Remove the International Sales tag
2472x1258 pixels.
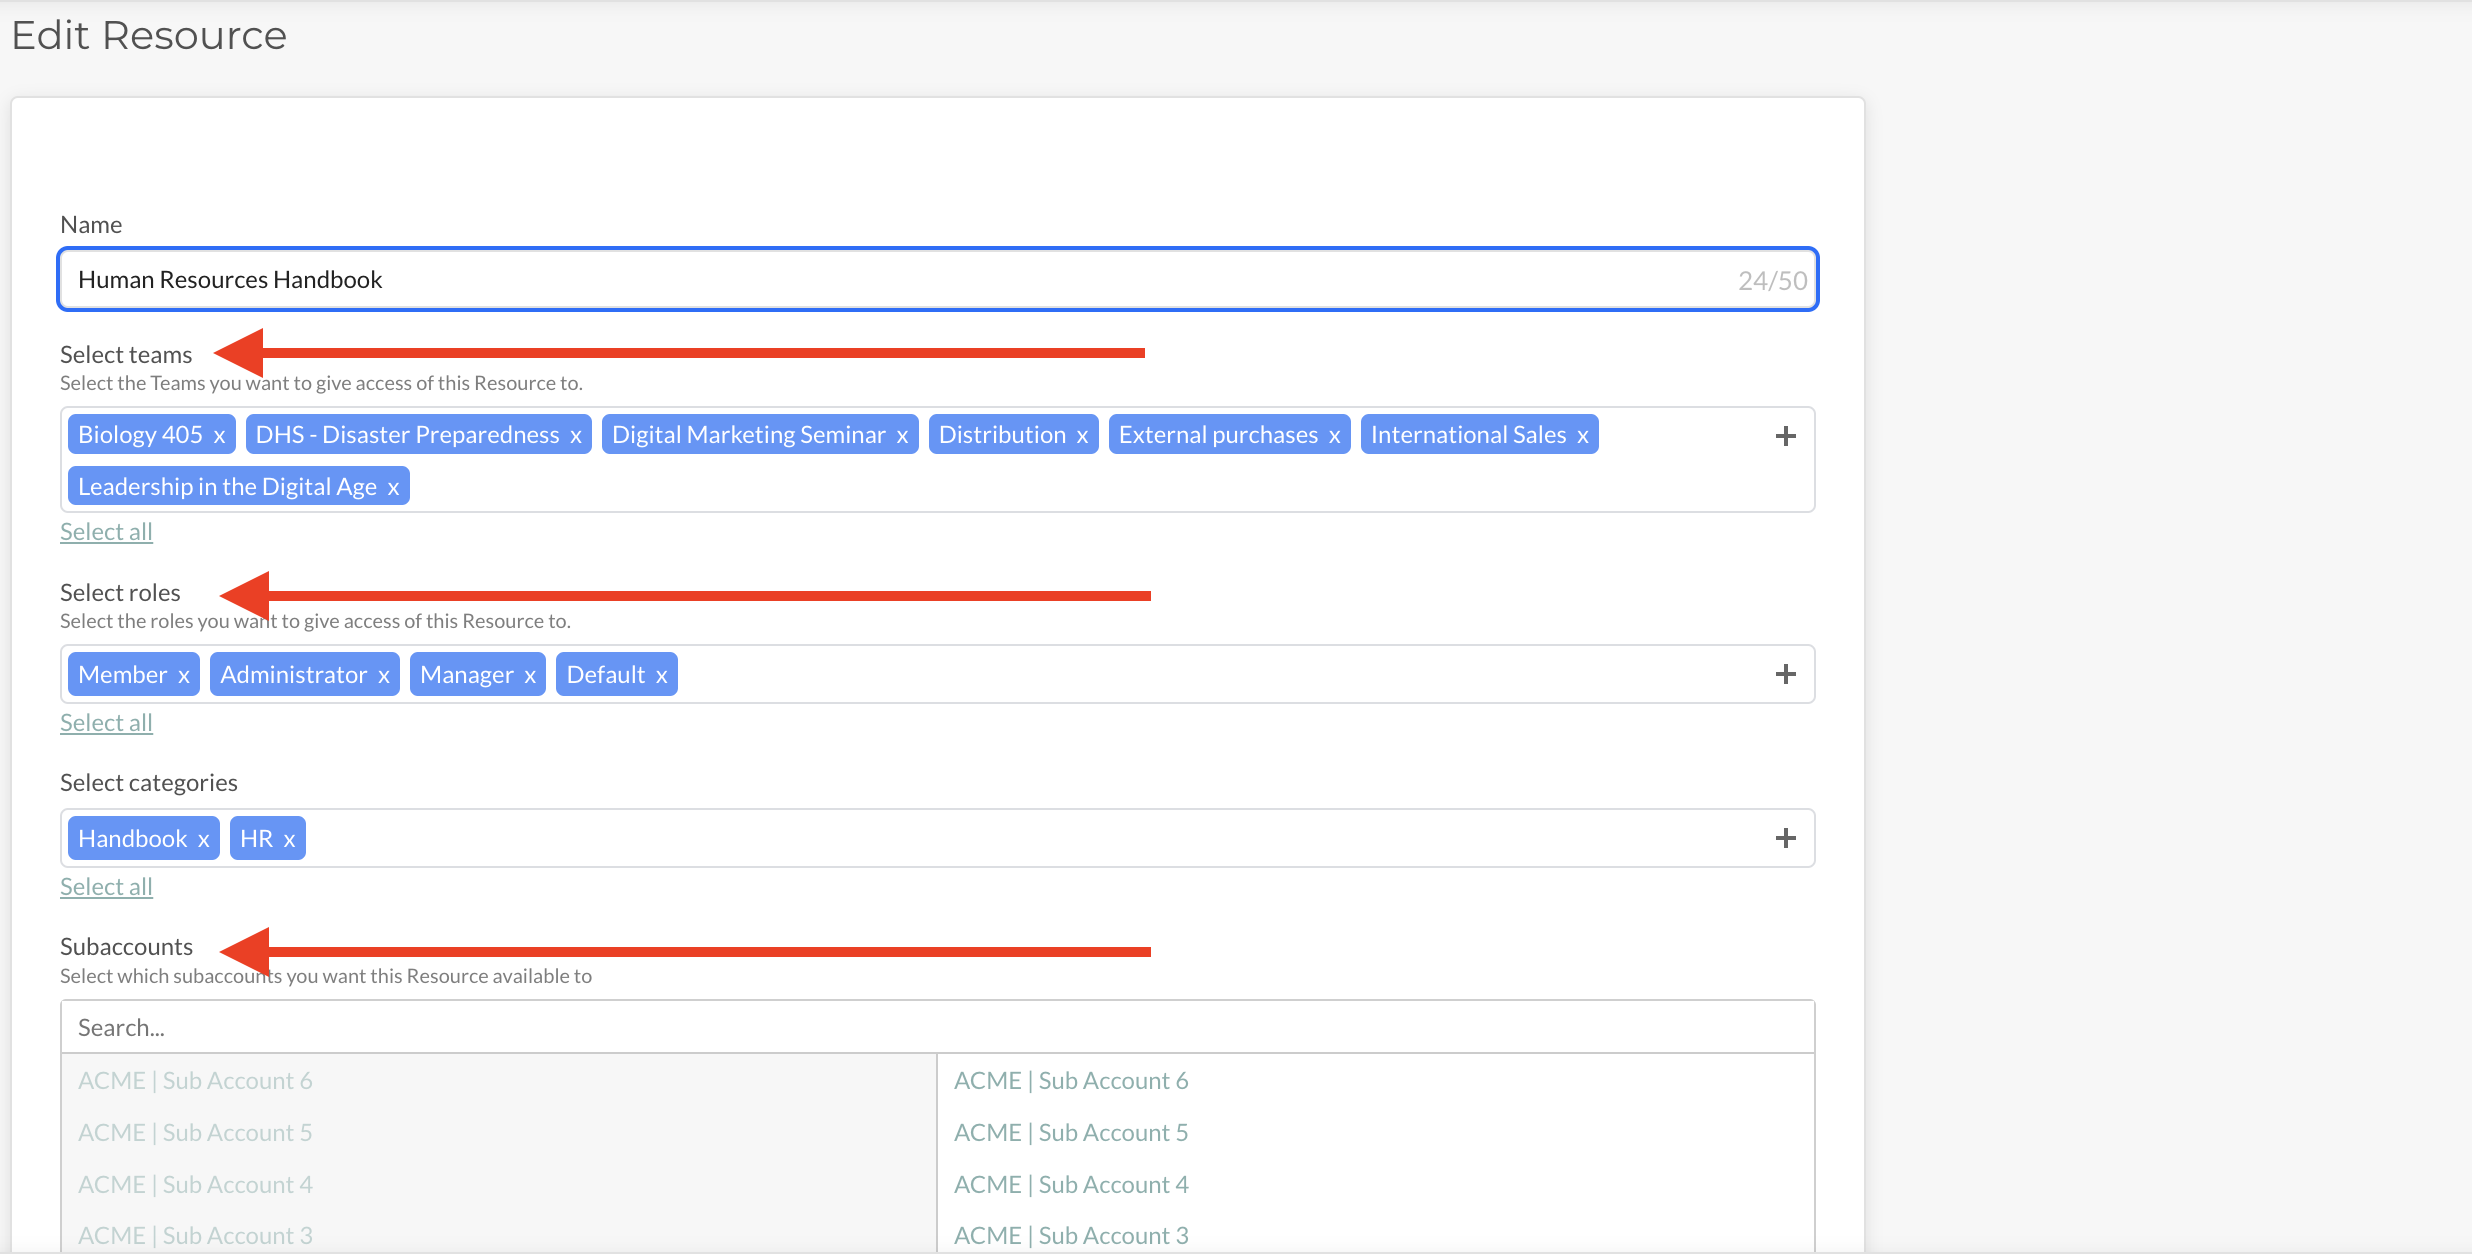tap(1583, 436)
